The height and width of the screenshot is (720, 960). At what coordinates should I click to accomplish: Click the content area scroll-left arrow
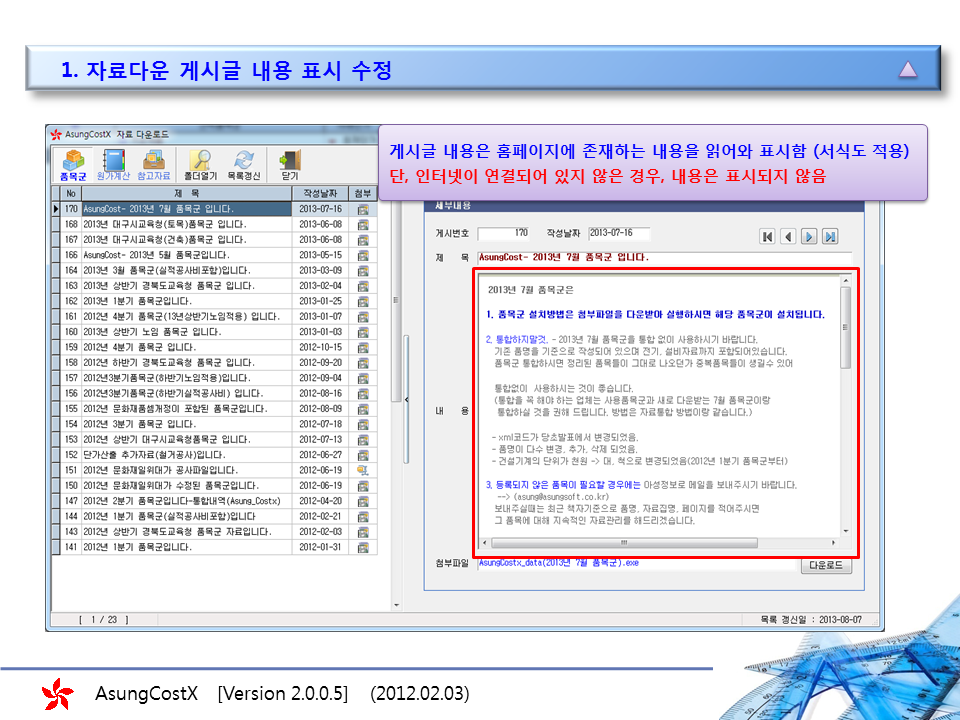pos(485,542)
